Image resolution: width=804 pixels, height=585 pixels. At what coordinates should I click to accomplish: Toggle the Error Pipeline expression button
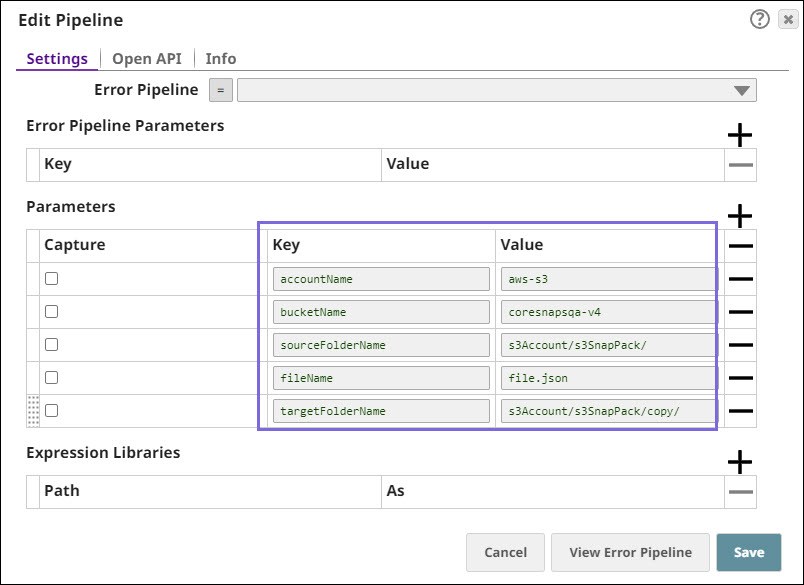pos(220,91)
